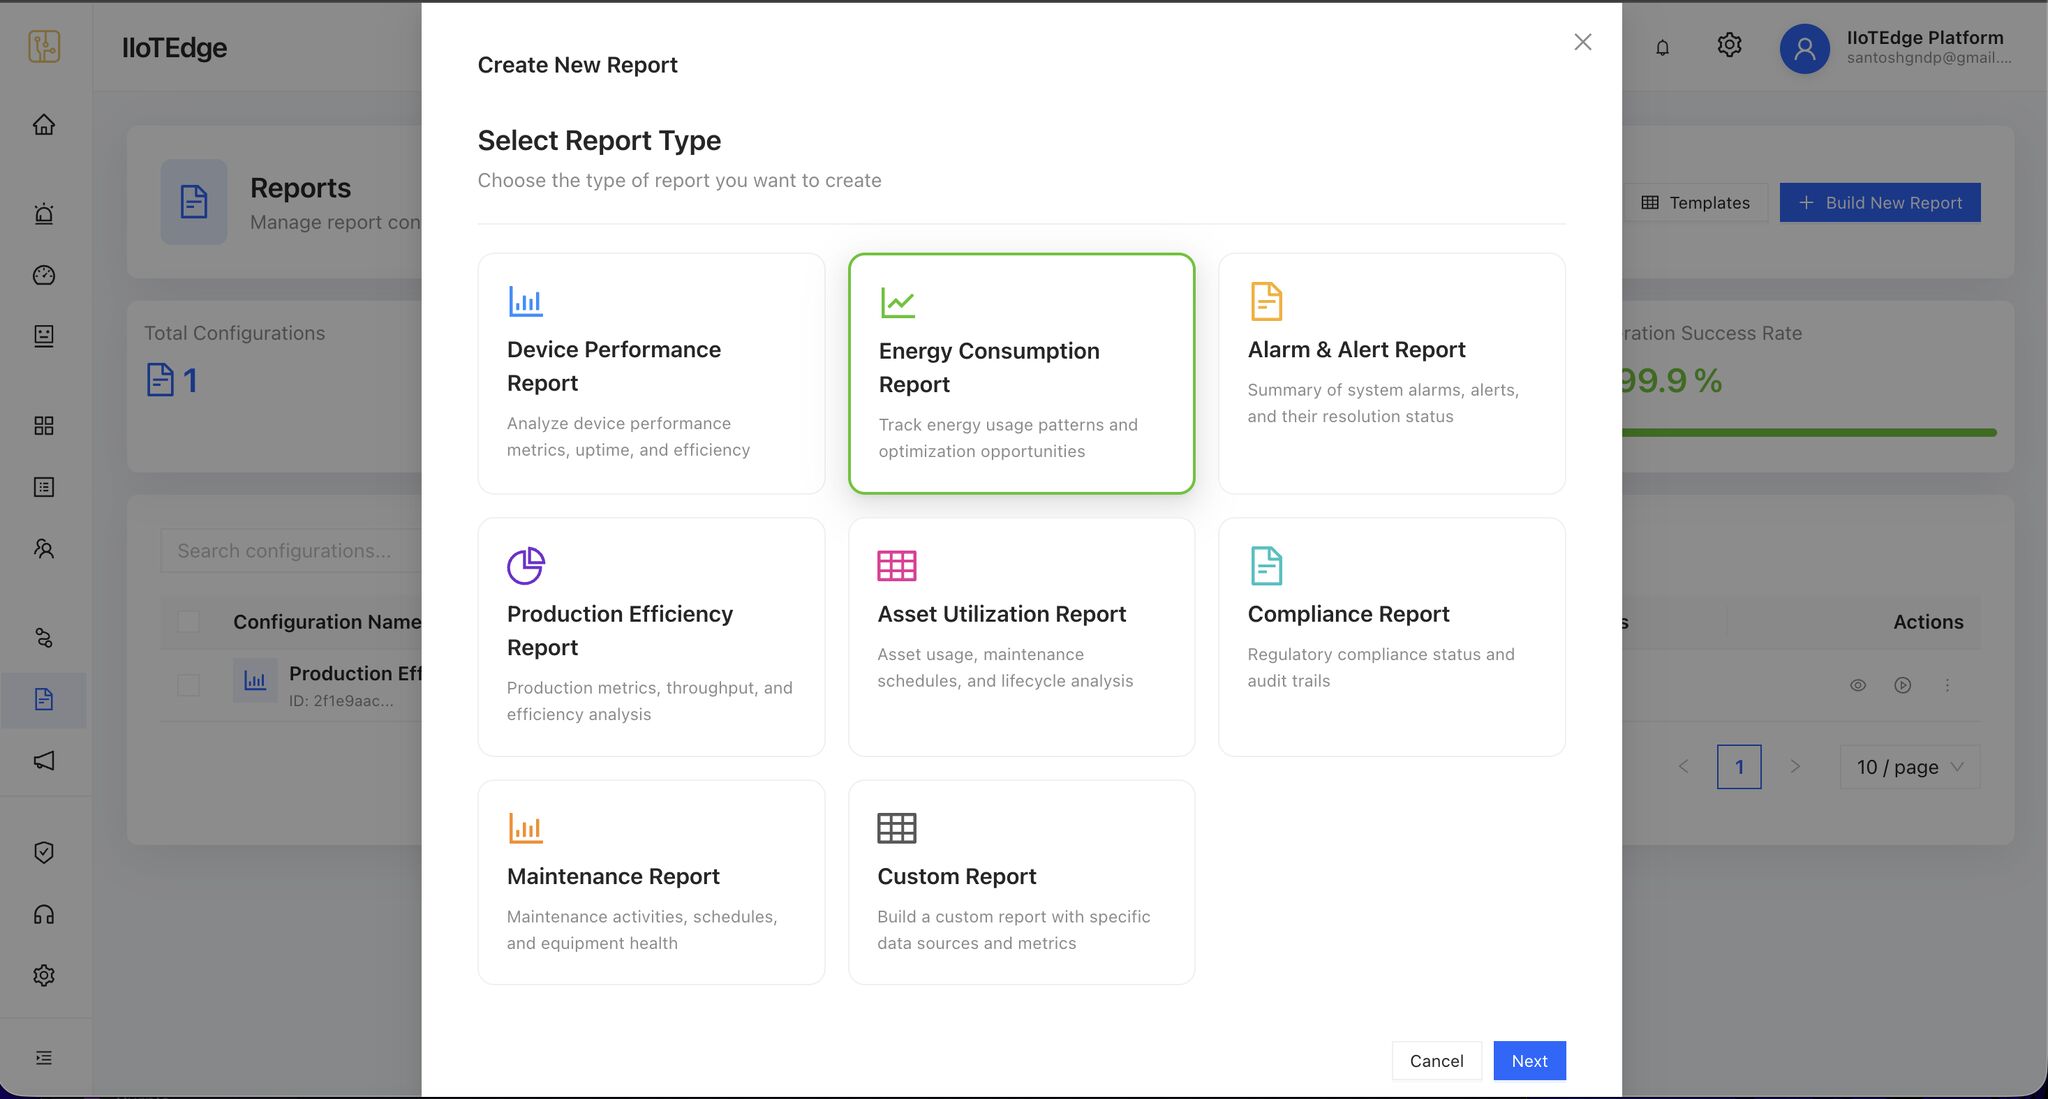This screenshot has height=1099, width=2048.
Task: Click the Asset Utilization table icon
Action: [x=896, y=566]
